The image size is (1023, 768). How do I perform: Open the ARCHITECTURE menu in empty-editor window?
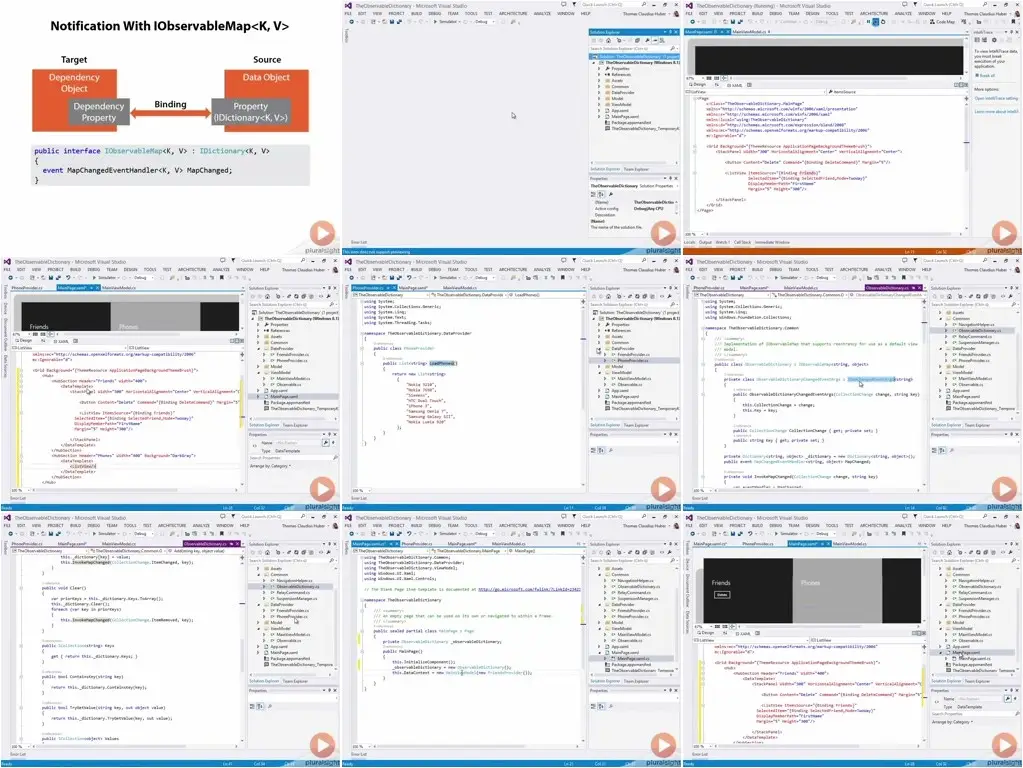tap(513, 13)
